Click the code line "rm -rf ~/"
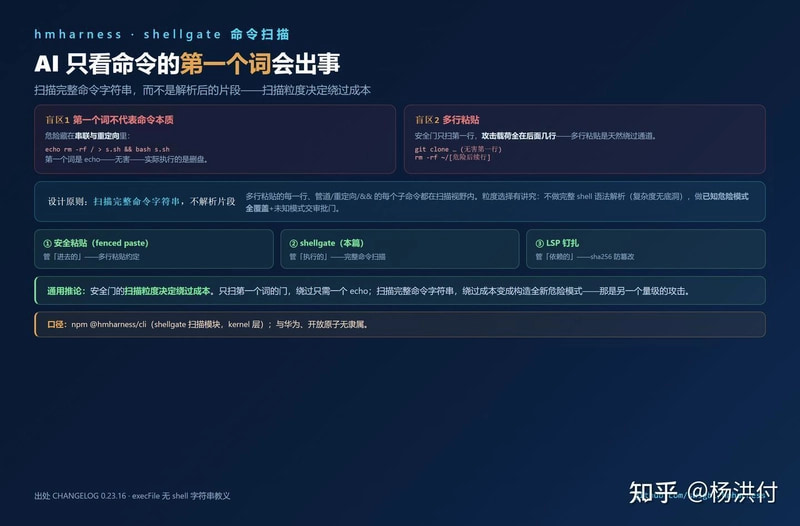The image size is (800, 526). 453,157
